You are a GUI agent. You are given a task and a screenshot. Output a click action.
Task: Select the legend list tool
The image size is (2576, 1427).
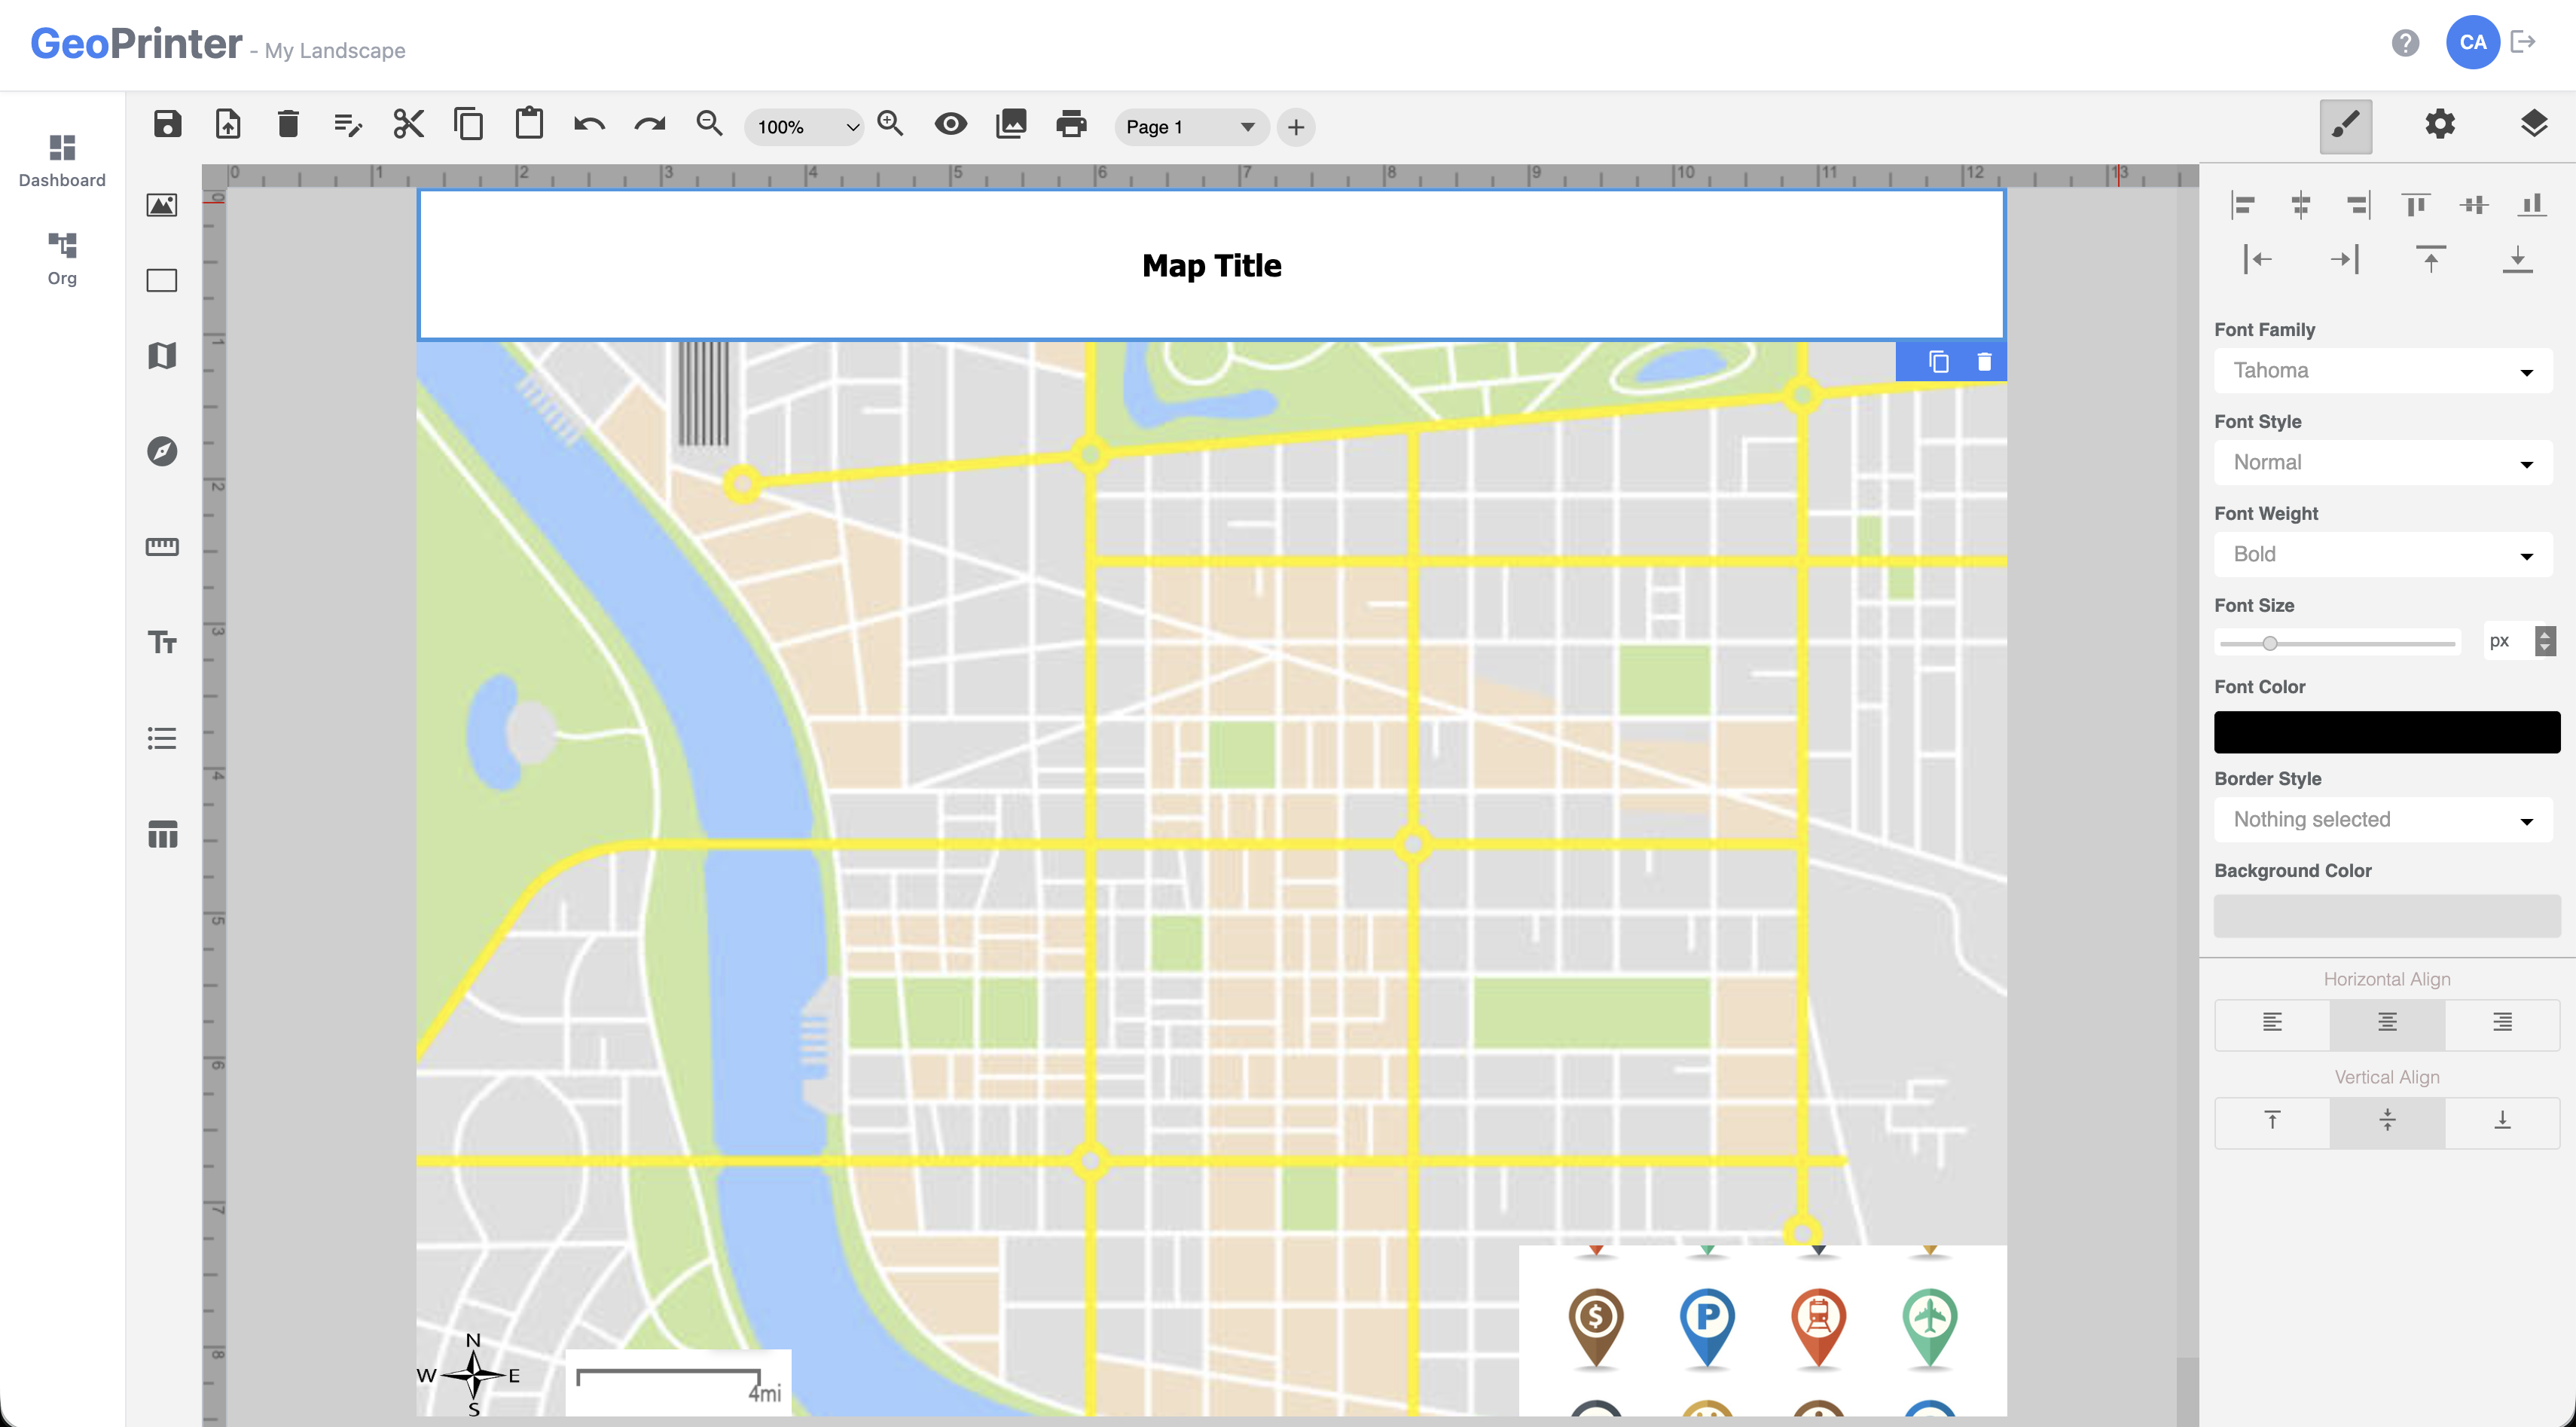point(162,738)
